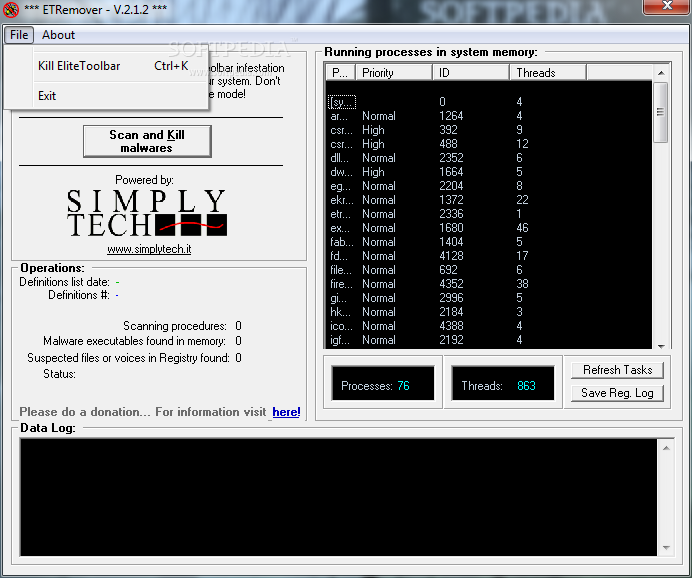
Task: Click the ETRemover app icon in title bar
Action: click(11, 10)
